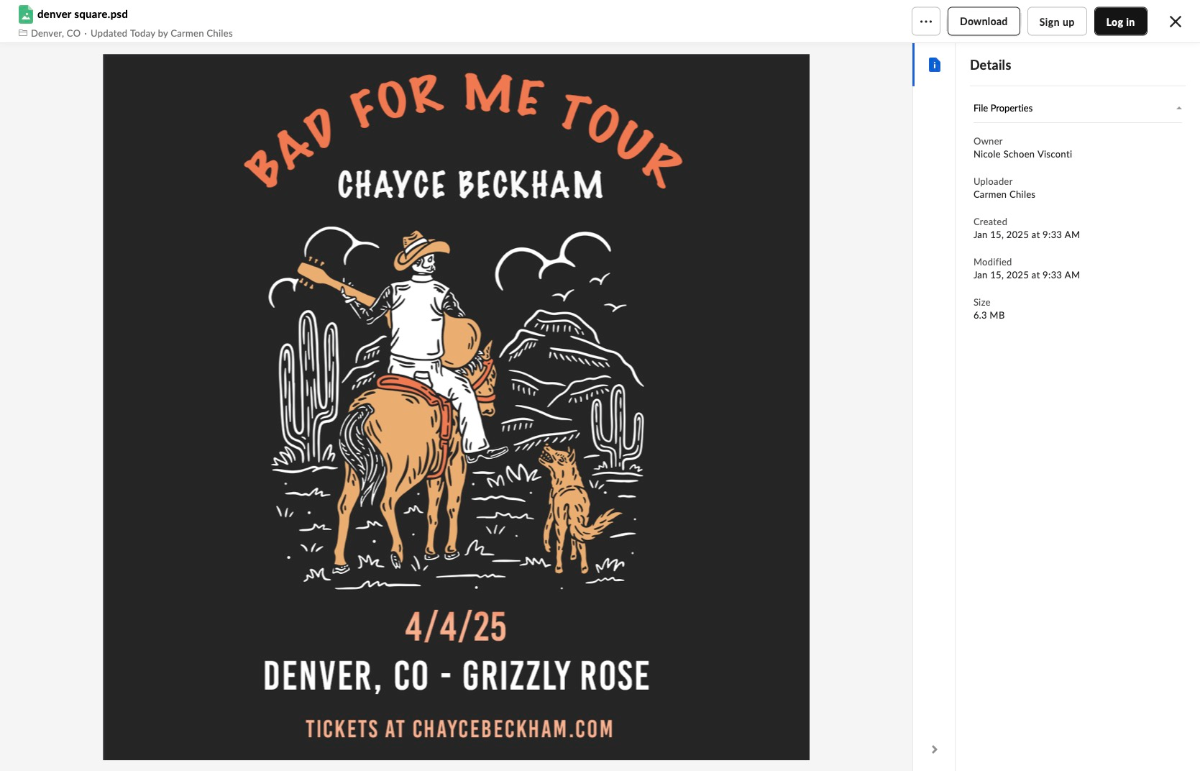This screenshot has height=771, width=1200.
Task: Click the poster image preview
Action: pos(456,407)
